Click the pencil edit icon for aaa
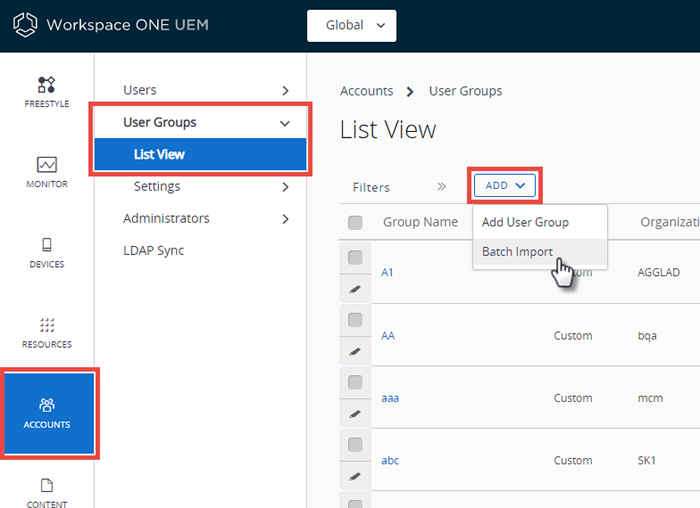The width and height of the screenshot is (700, 508). tap(355, 414)
